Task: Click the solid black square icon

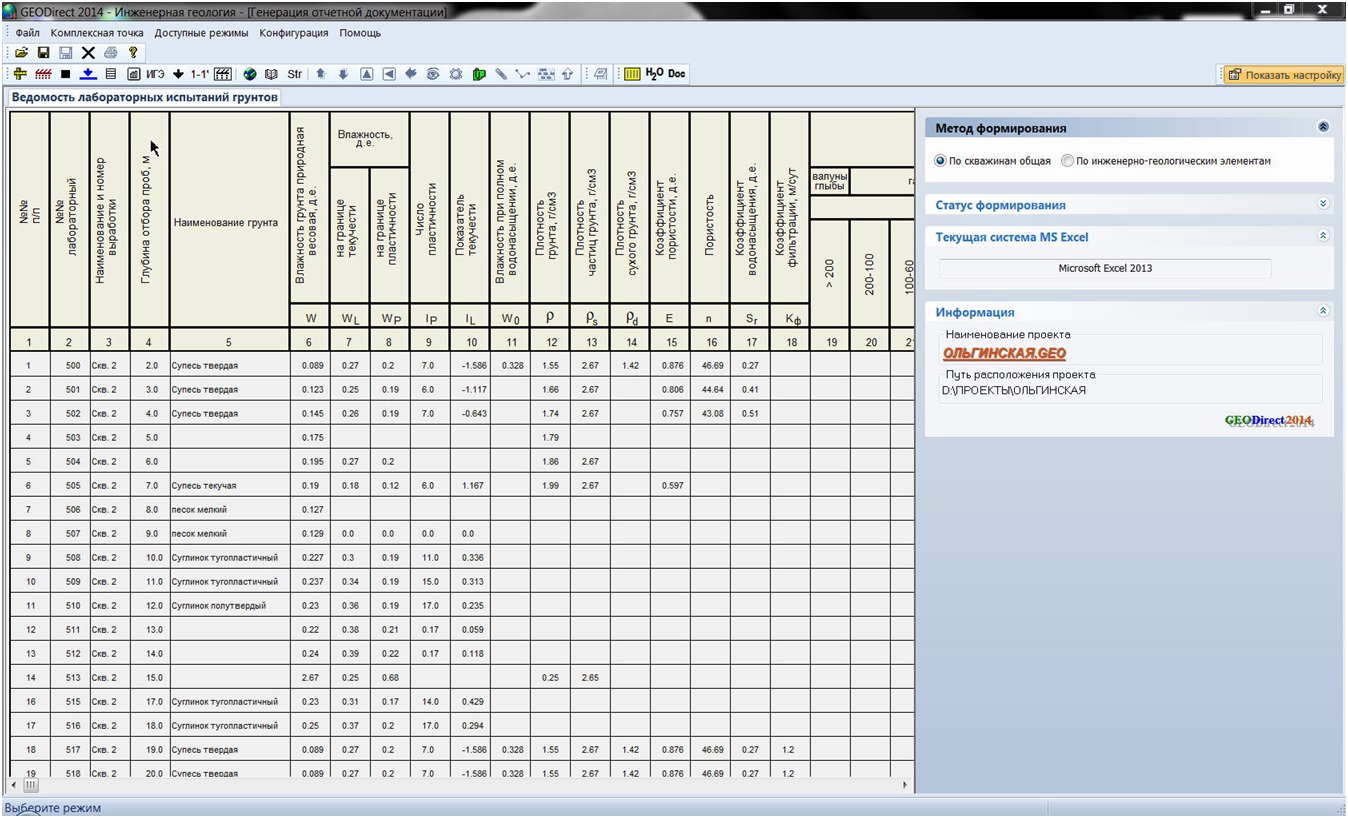Action: [x=65, y=74]
